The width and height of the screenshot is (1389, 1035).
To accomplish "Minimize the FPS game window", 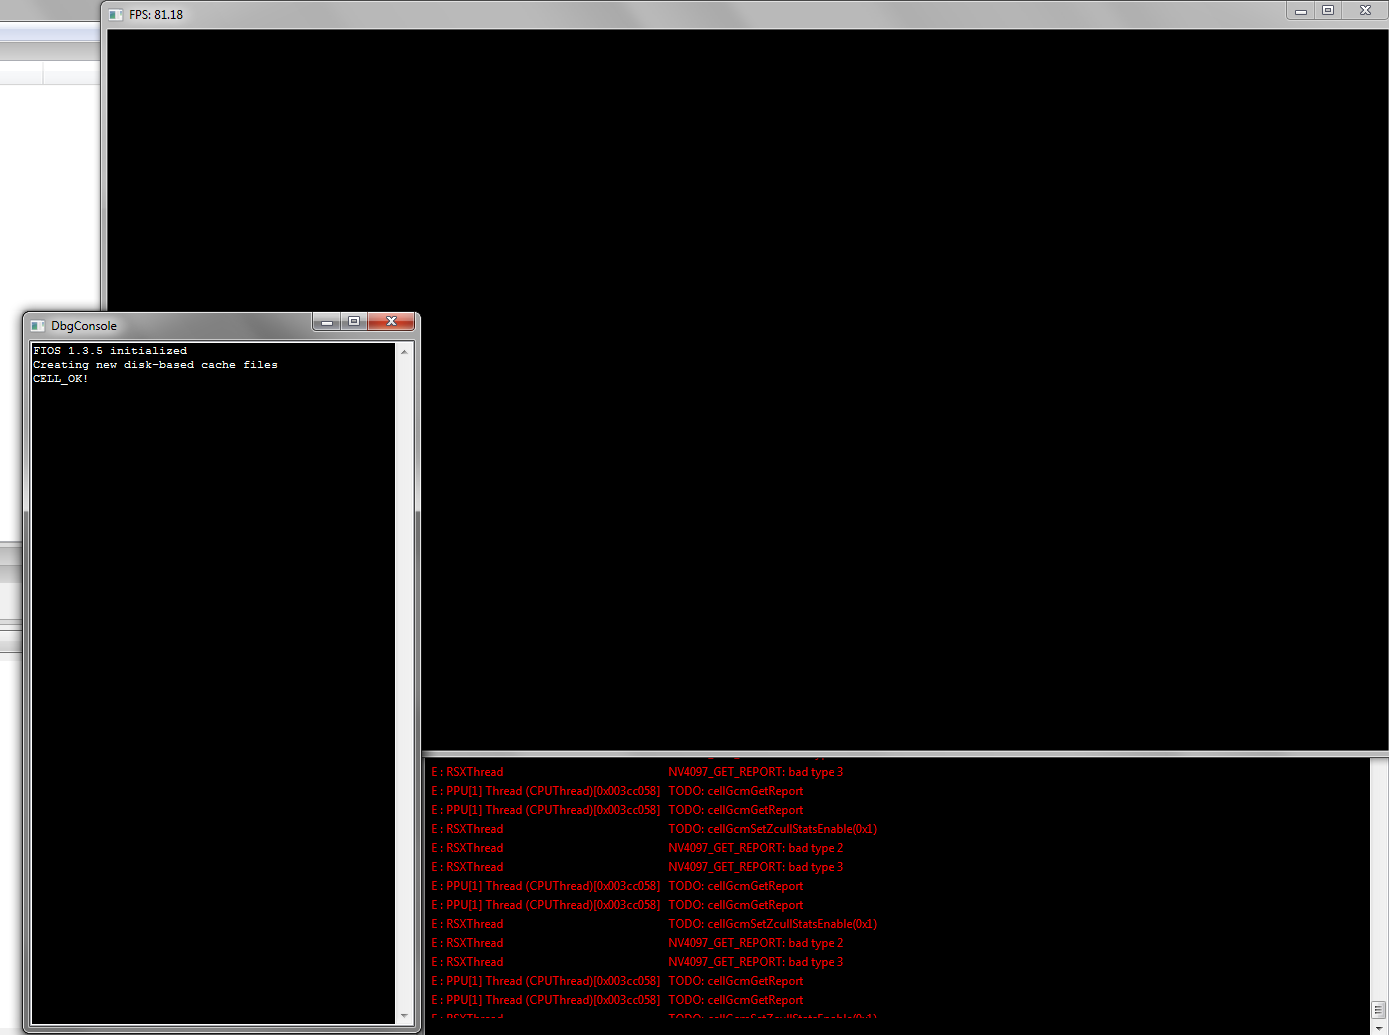I will tap(1301, 11).
